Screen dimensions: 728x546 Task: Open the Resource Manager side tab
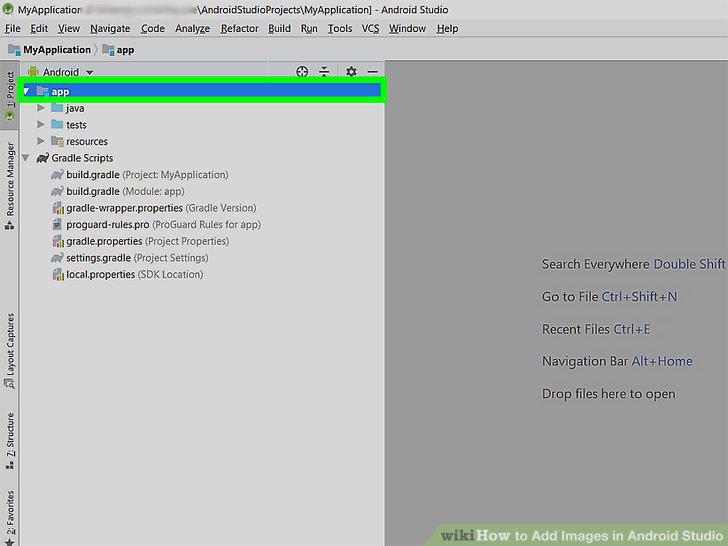[x=9, y=186]
